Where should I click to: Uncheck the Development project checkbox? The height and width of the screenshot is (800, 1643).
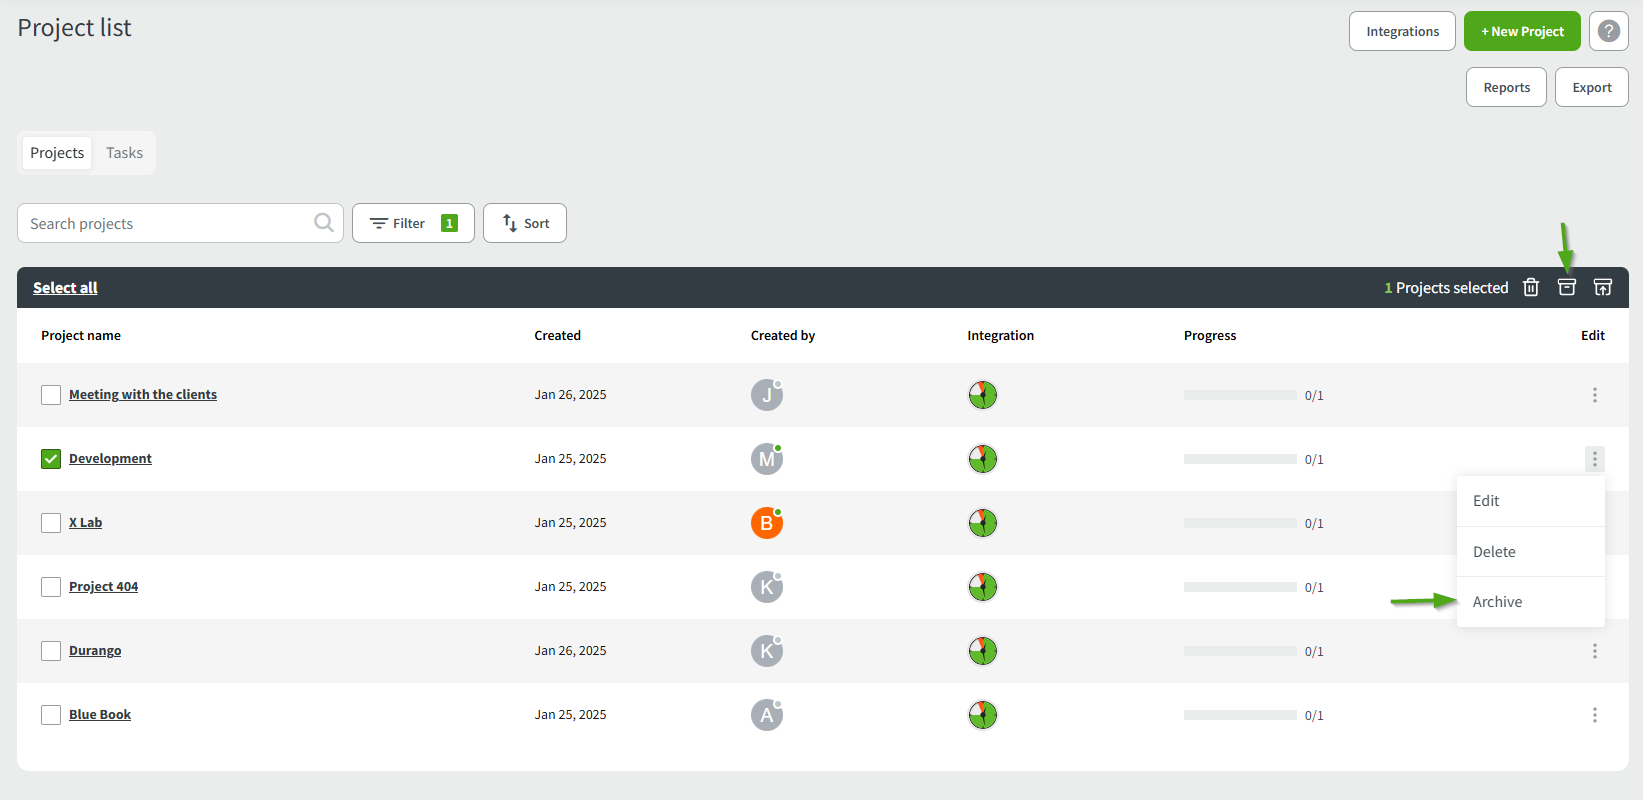pyautogui.click(x=51, y=459)
